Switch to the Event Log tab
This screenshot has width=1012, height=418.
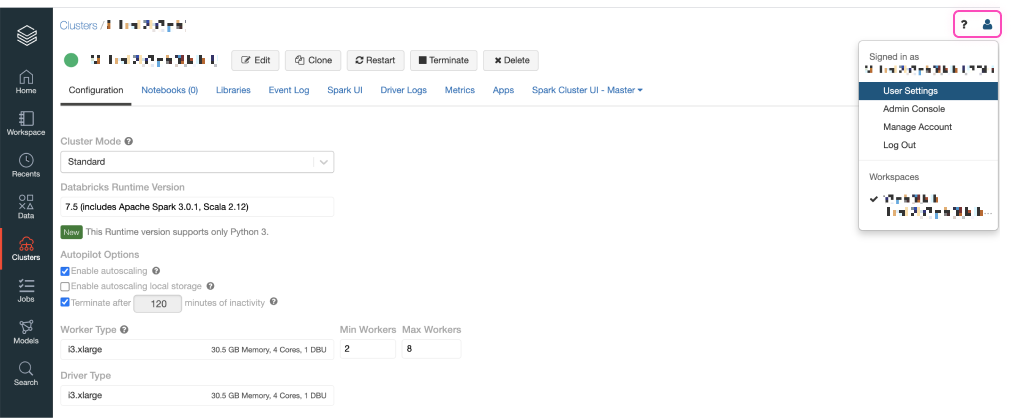[x=288, y=90]
